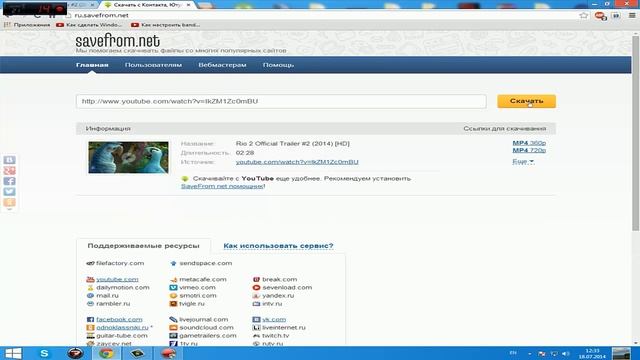The image size is (640, 360).
Task: Open the facebook.com resource link
Action: 119,320
